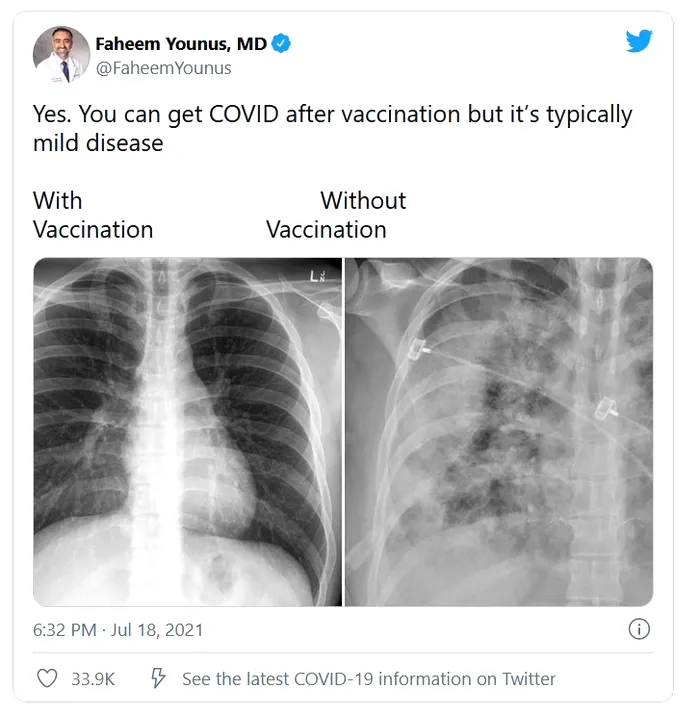700x715 pixels.
Task: Open the circled info icon
Action: 639,629
